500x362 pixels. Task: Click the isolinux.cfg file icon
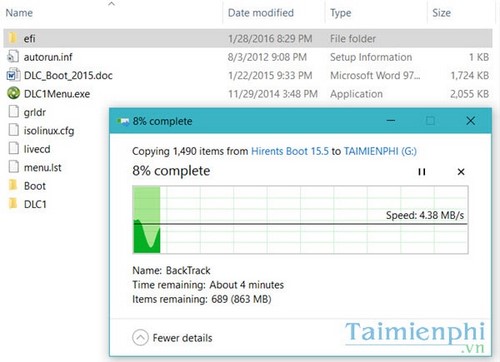(13, 130)
